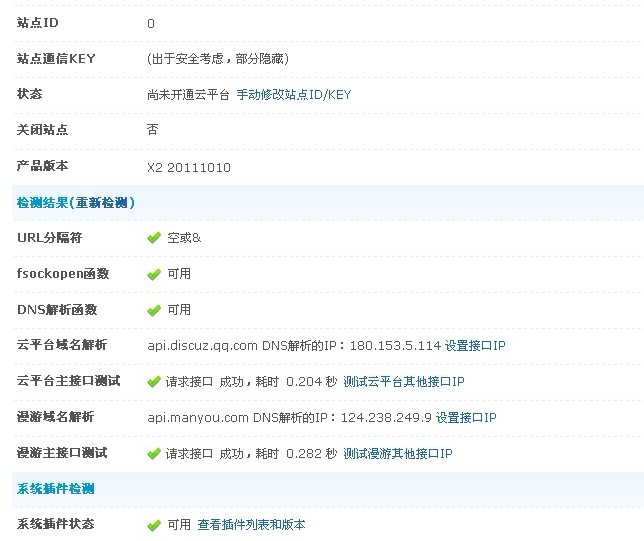Click 可用 in the 系统插件状态 row

click(x=179, y=525)
